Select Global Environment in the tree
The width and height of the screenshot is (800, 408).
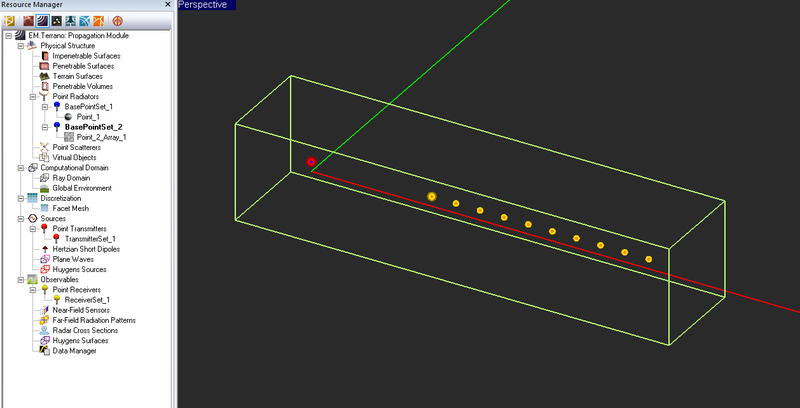pos(82,188)
